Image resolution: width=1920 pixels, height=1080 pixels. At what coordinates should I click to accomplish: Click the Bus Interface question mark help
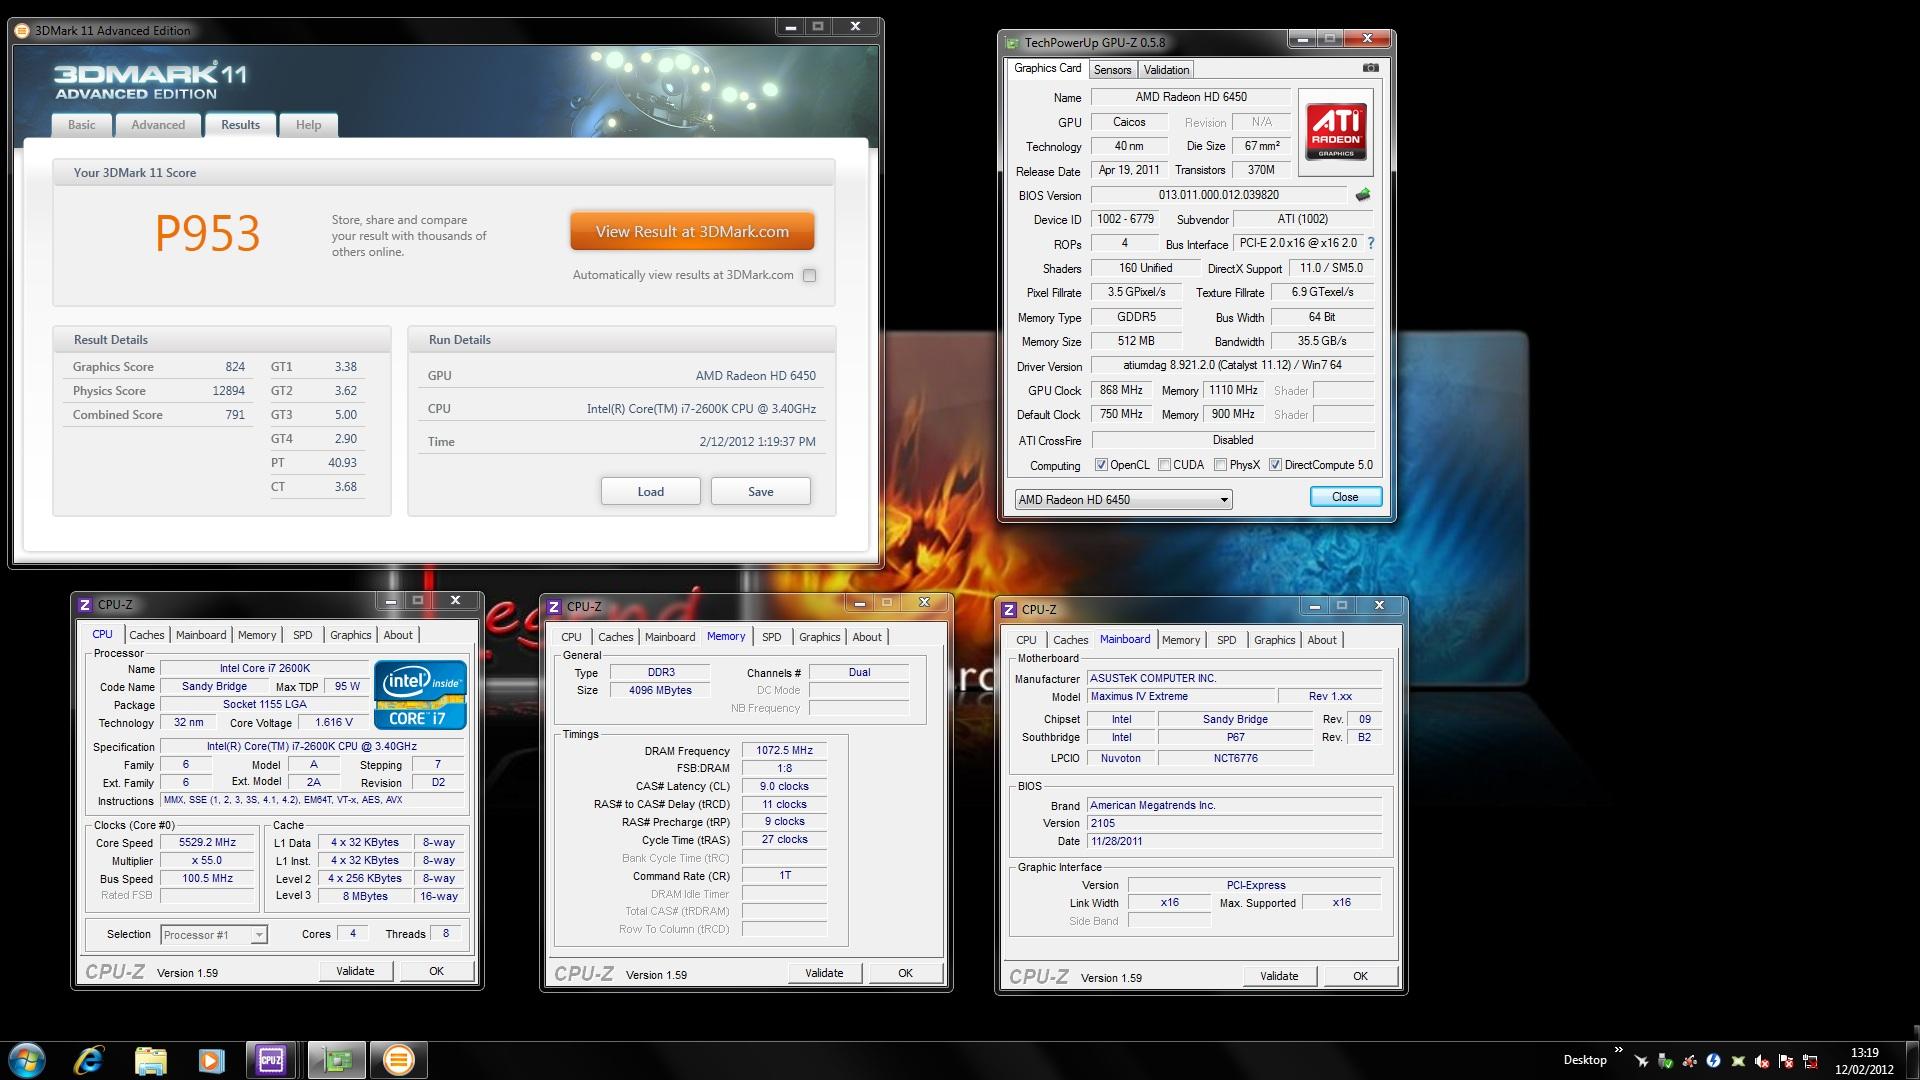(1370, 243)
